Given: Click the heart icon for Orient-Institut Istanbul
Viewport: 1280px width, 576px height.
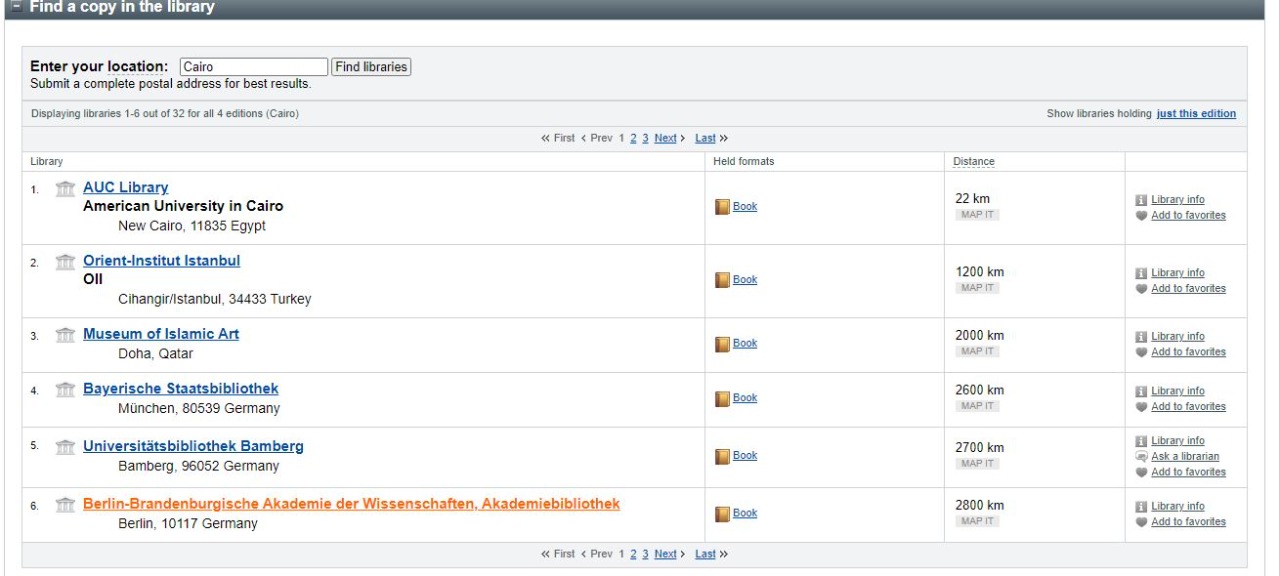Looking at the screenshot, I should pos(1141,289).
